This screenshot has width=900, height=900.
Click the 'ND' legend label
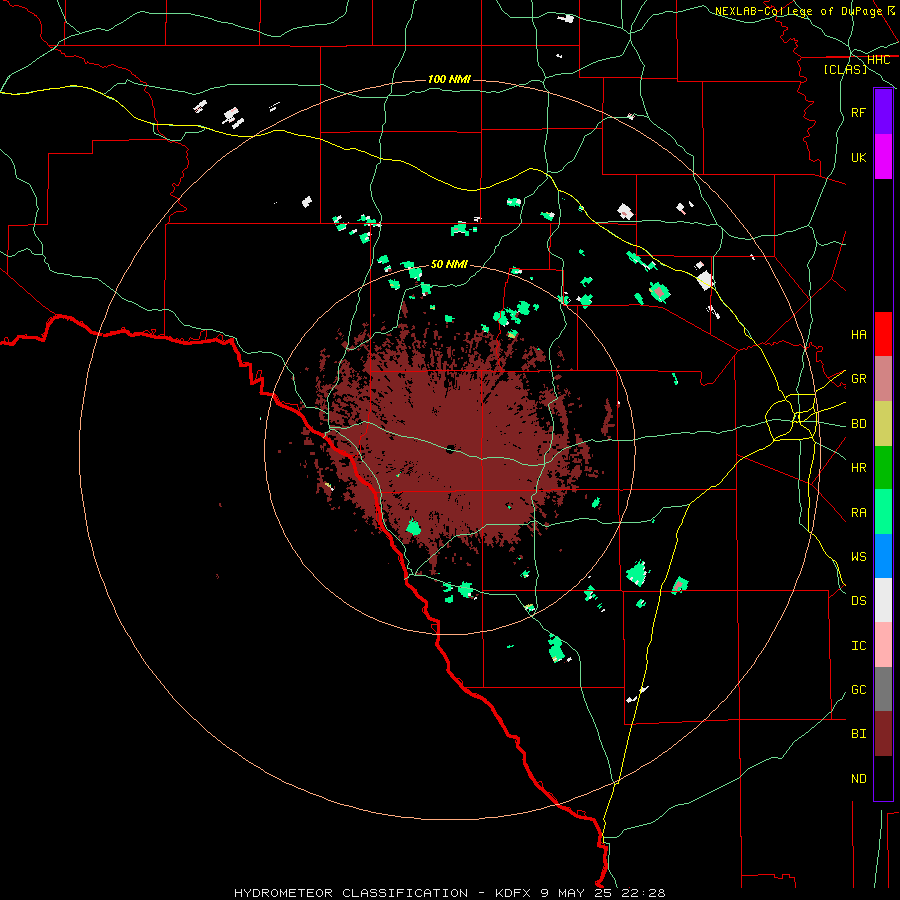click(858, 779)
